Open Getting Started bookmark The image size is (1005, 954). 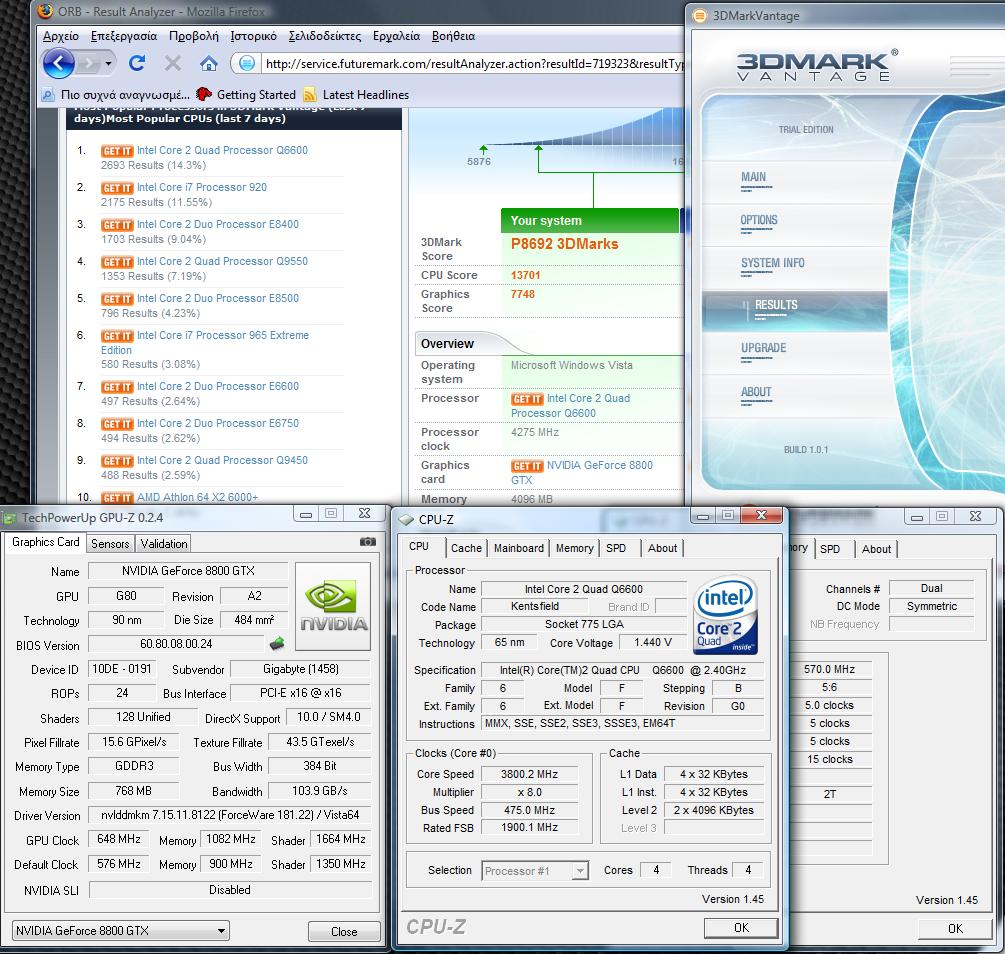pyautogui.click(x=246, y=95)
